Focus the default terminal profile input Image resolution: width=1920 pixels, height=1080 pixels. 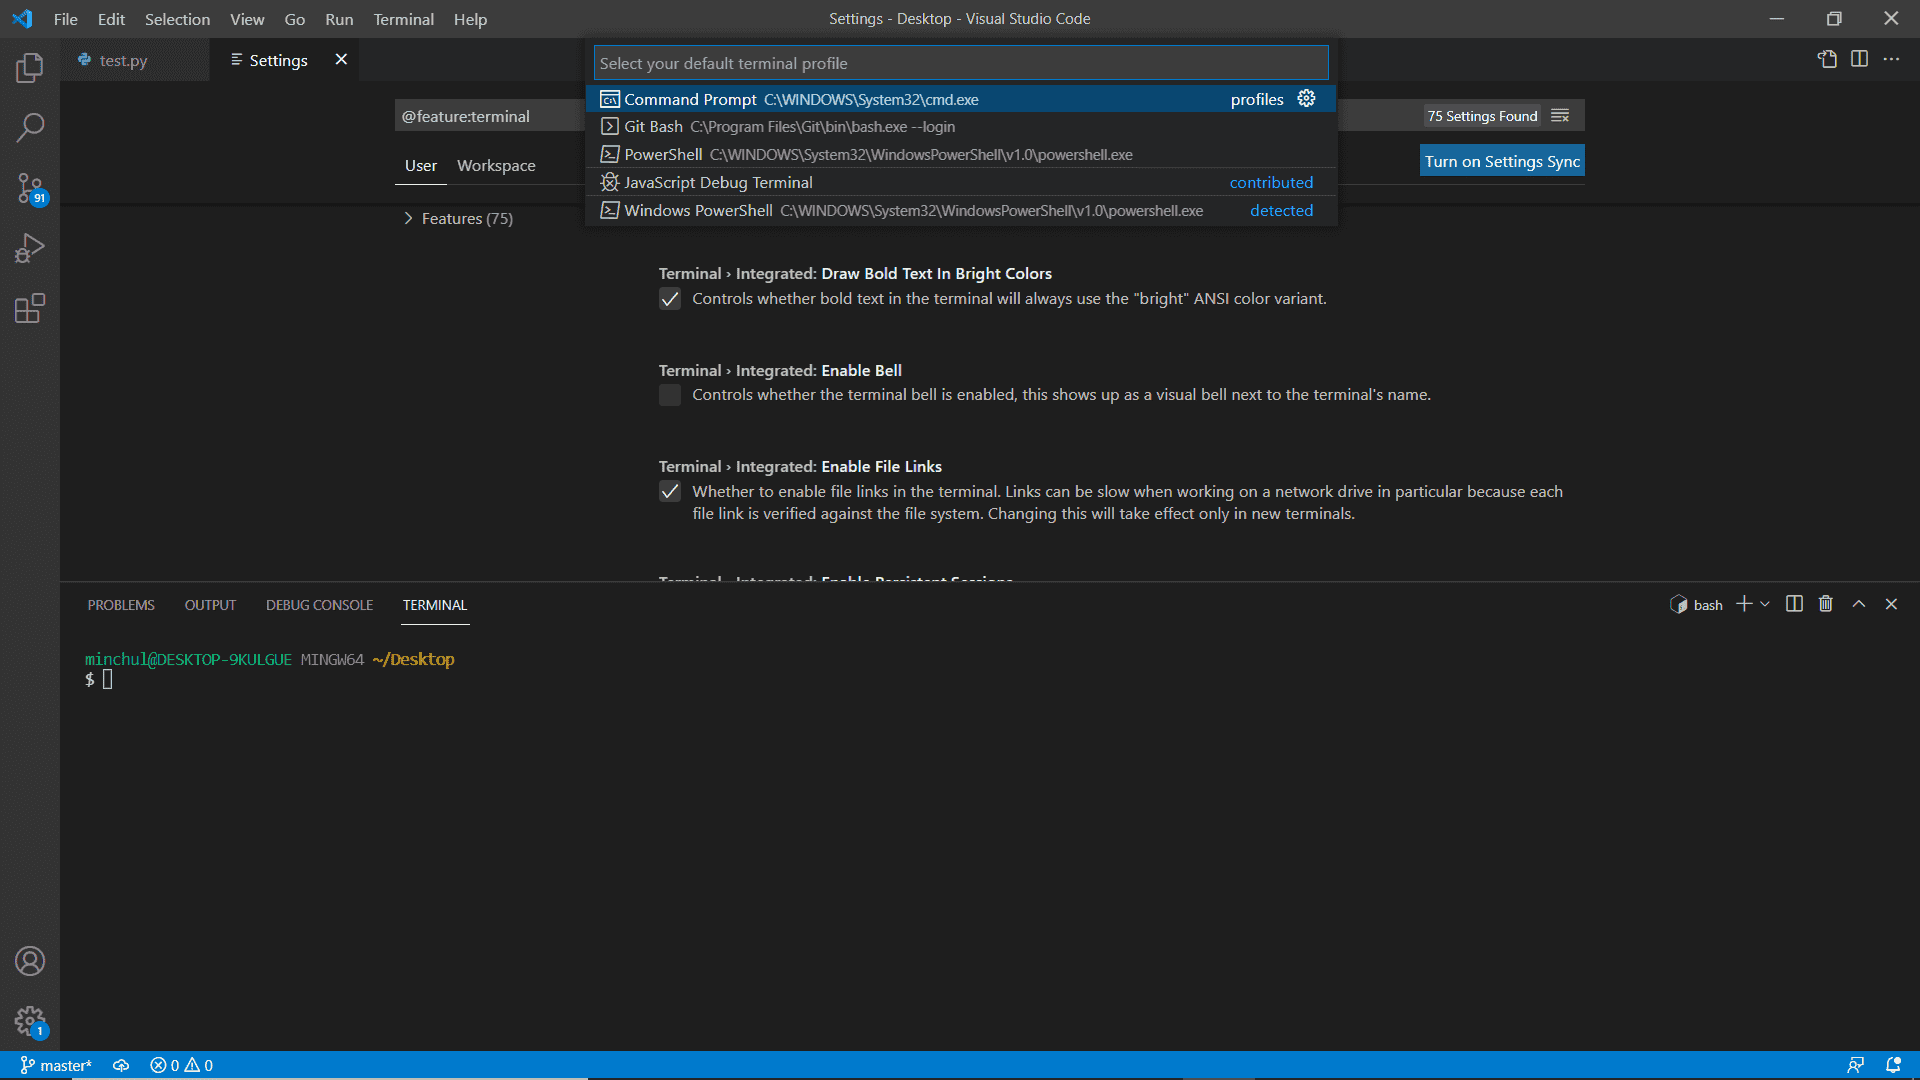click(x=961, y=63)
